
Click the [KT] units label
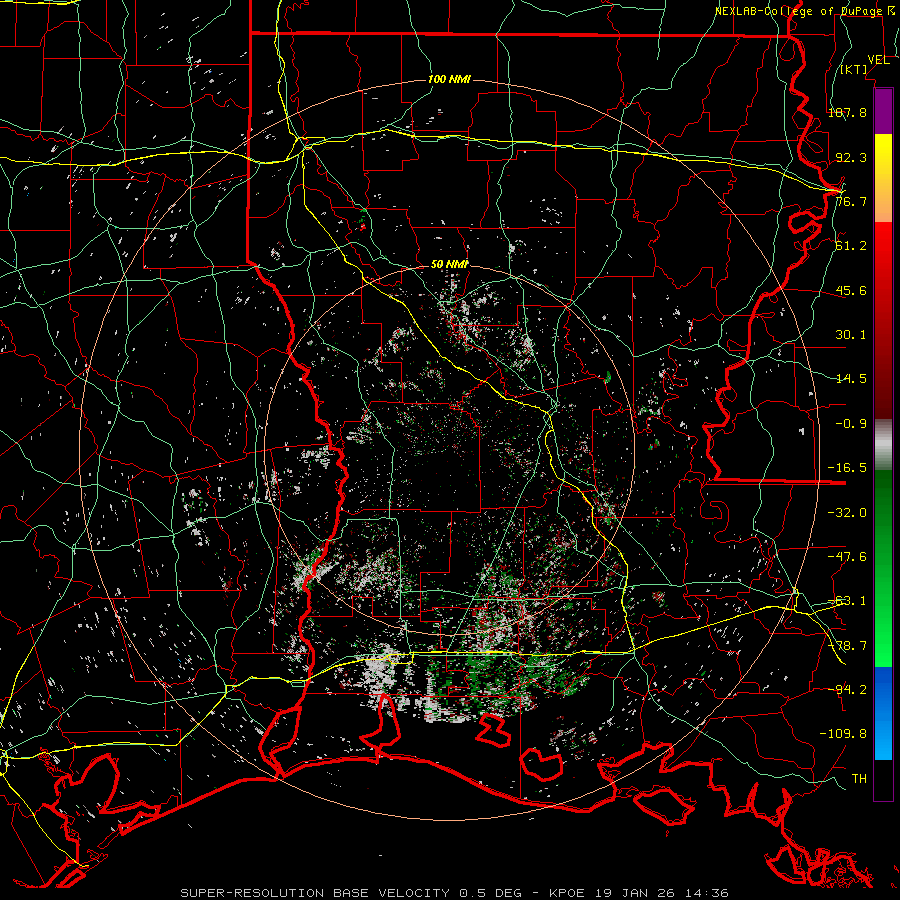coord(854,69)
